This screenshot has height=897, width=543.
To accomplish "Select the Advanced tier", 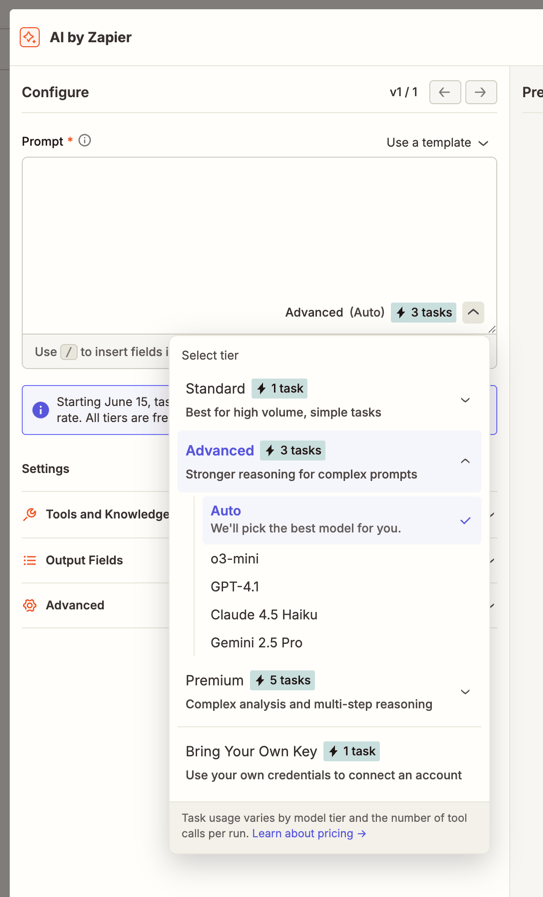I will tap(329, 461).
